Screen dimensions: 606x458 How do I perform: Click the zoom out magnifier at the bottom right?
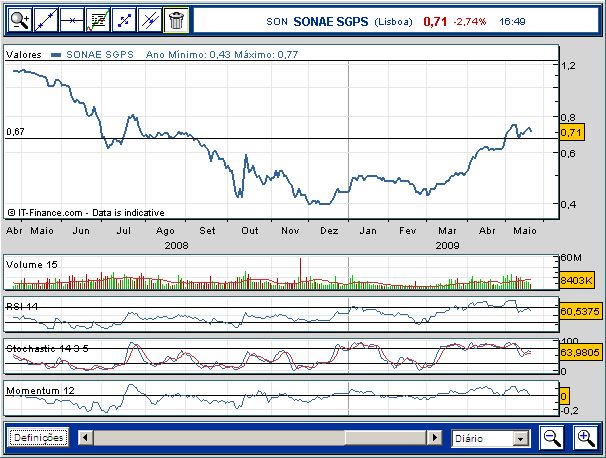(552, 438)
